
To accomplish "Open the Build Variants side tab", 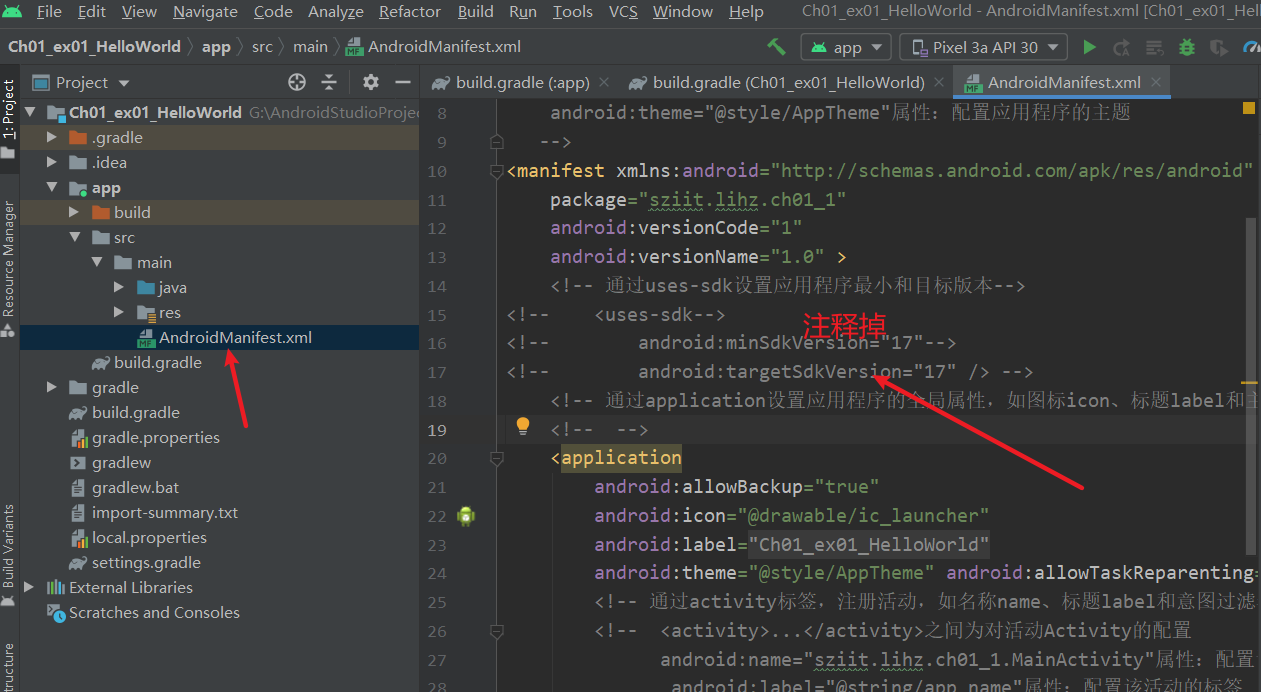I will coord(9,556).
